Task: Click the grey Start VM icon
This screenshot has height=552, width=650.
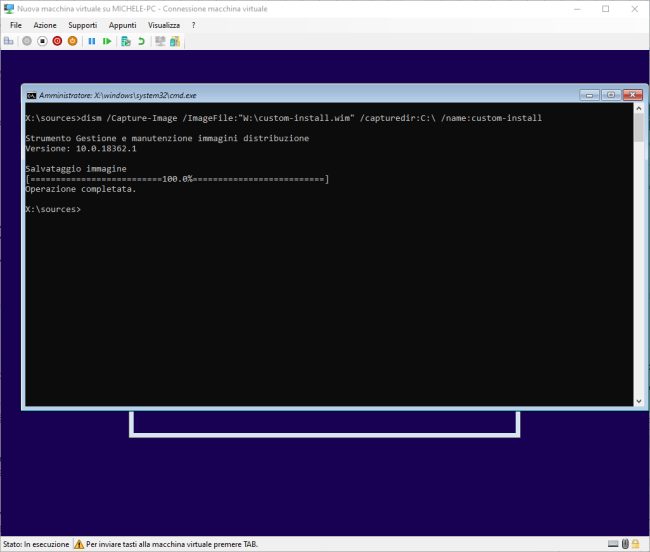Action: [x=27, y=41]
